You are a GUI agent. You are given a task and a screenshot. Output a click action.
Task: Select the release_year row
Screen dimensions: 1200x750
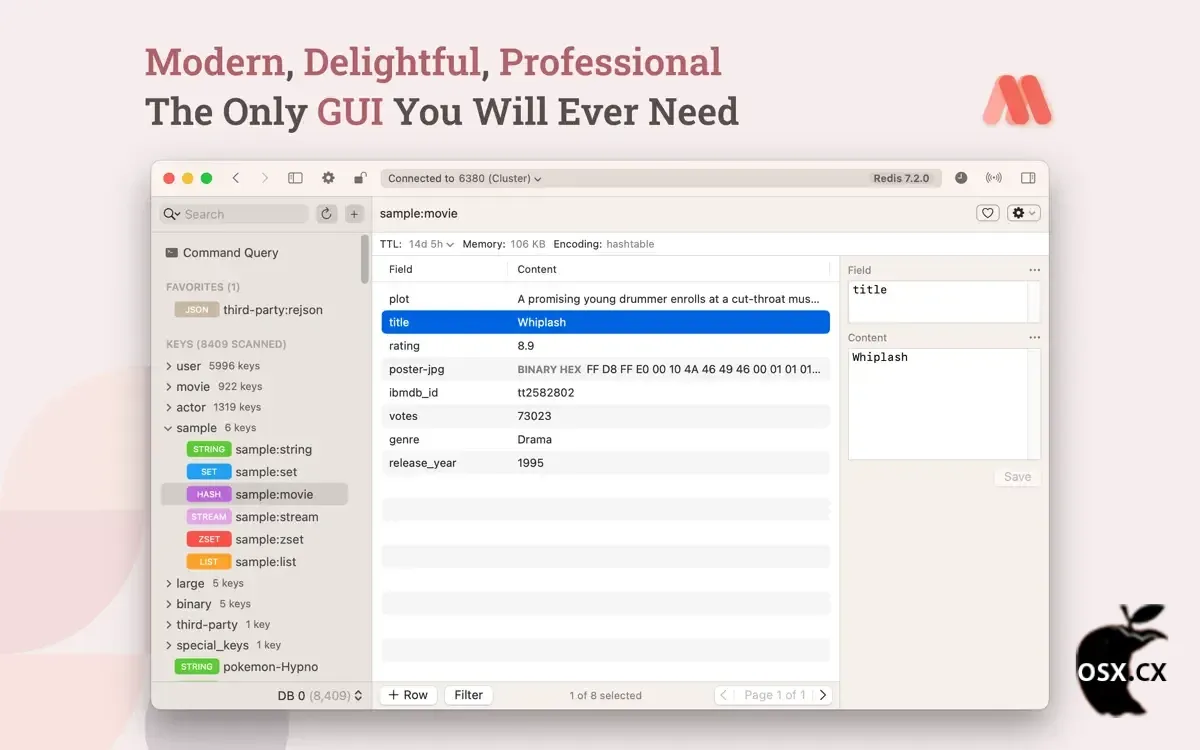[606, 463]
